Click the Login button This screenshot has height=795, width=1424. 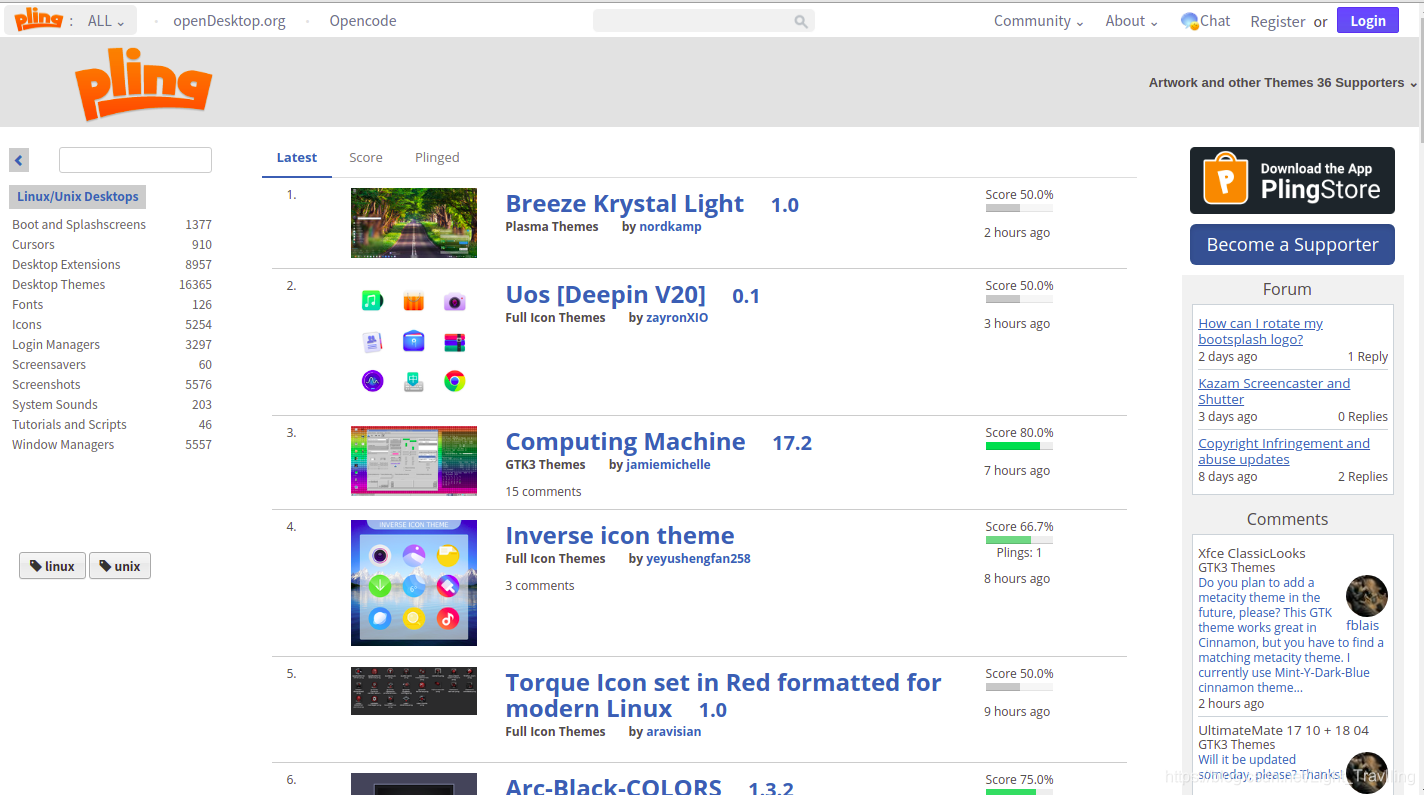1368,21
